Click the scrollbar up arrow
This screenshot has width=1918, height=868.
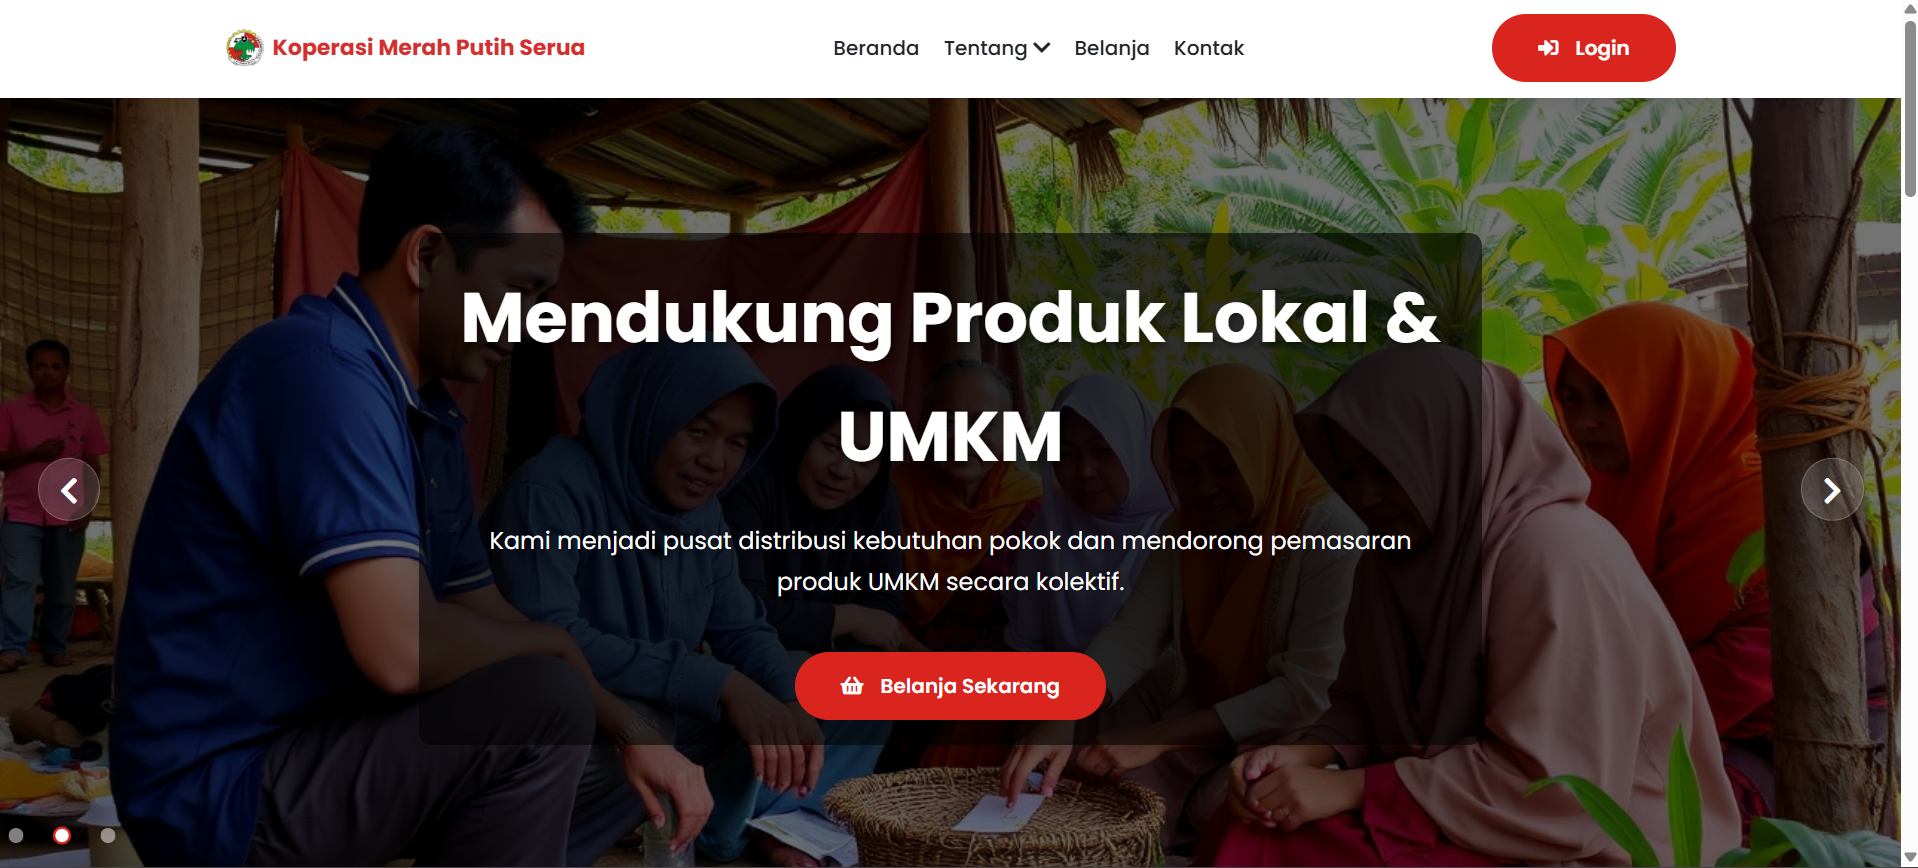tap(1910, 8)
